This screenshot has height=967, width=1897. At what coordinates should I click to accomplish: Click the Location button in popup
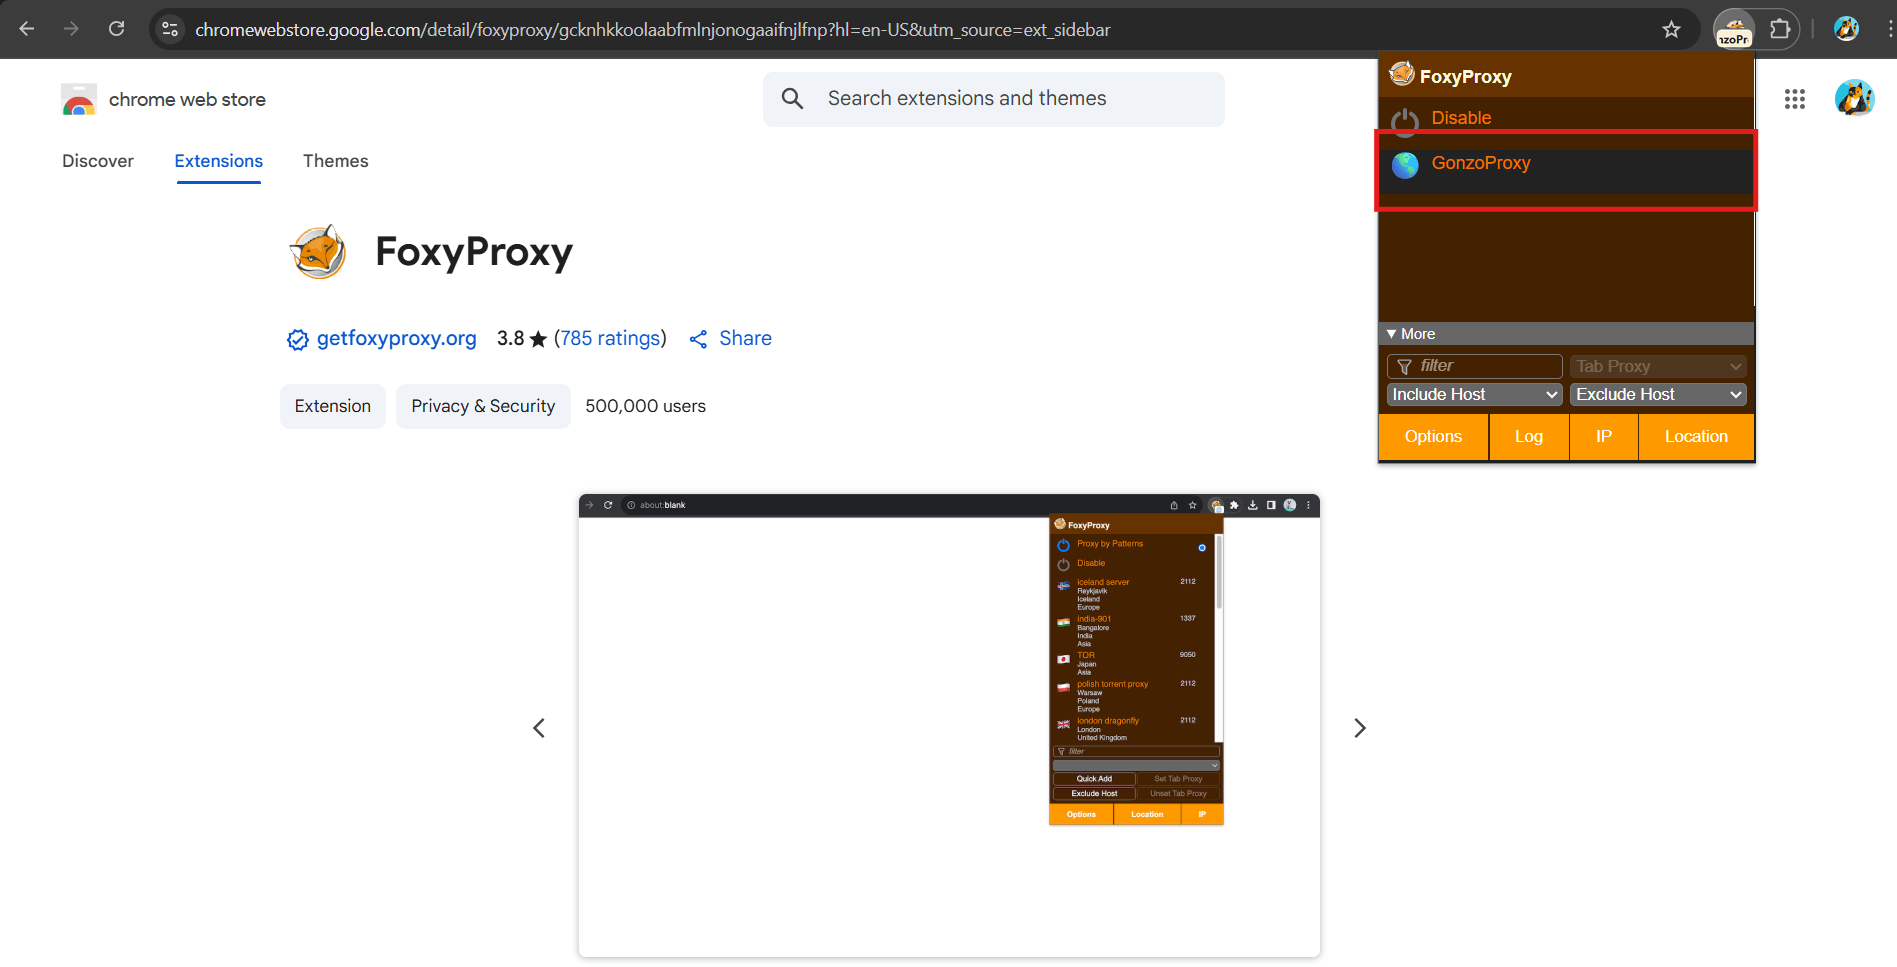coord(1696,437)
